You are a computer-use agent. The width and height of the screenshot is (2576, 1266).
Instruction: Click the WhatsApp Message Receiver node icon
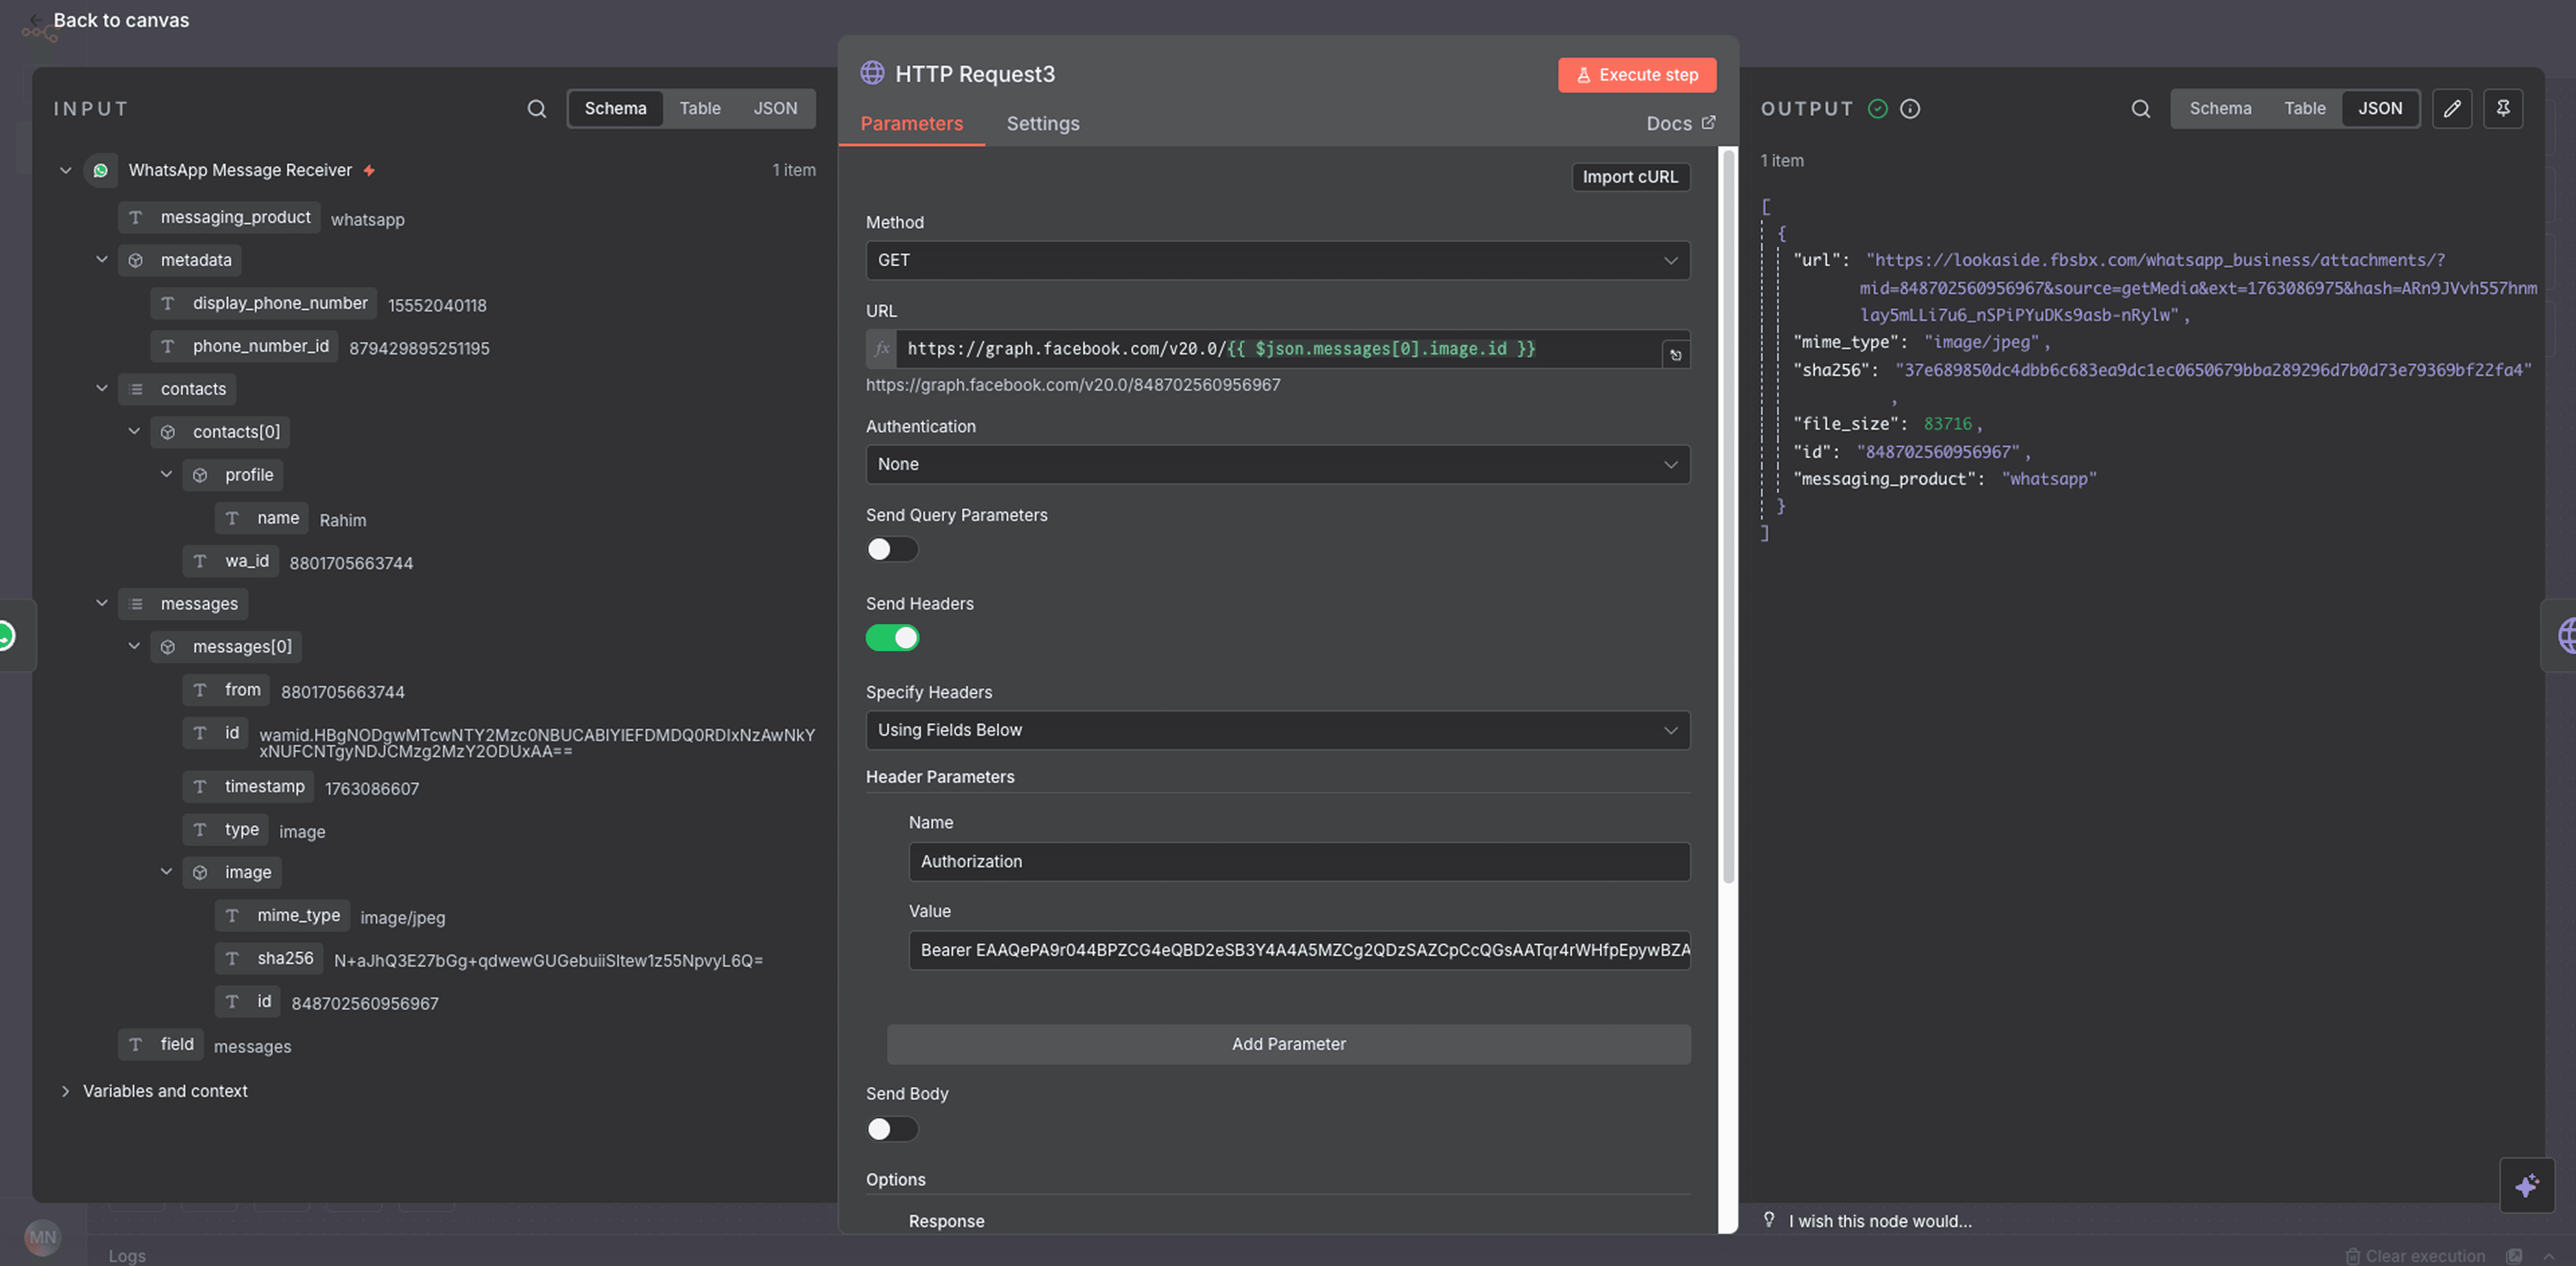(101, 170)
